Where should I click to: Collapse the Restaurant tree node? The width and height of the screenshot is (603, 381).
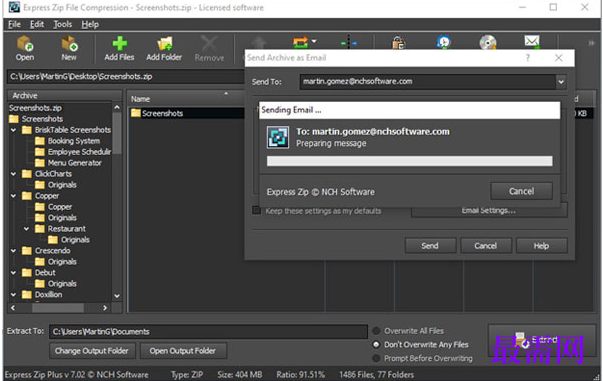click(x=27, y=229)
